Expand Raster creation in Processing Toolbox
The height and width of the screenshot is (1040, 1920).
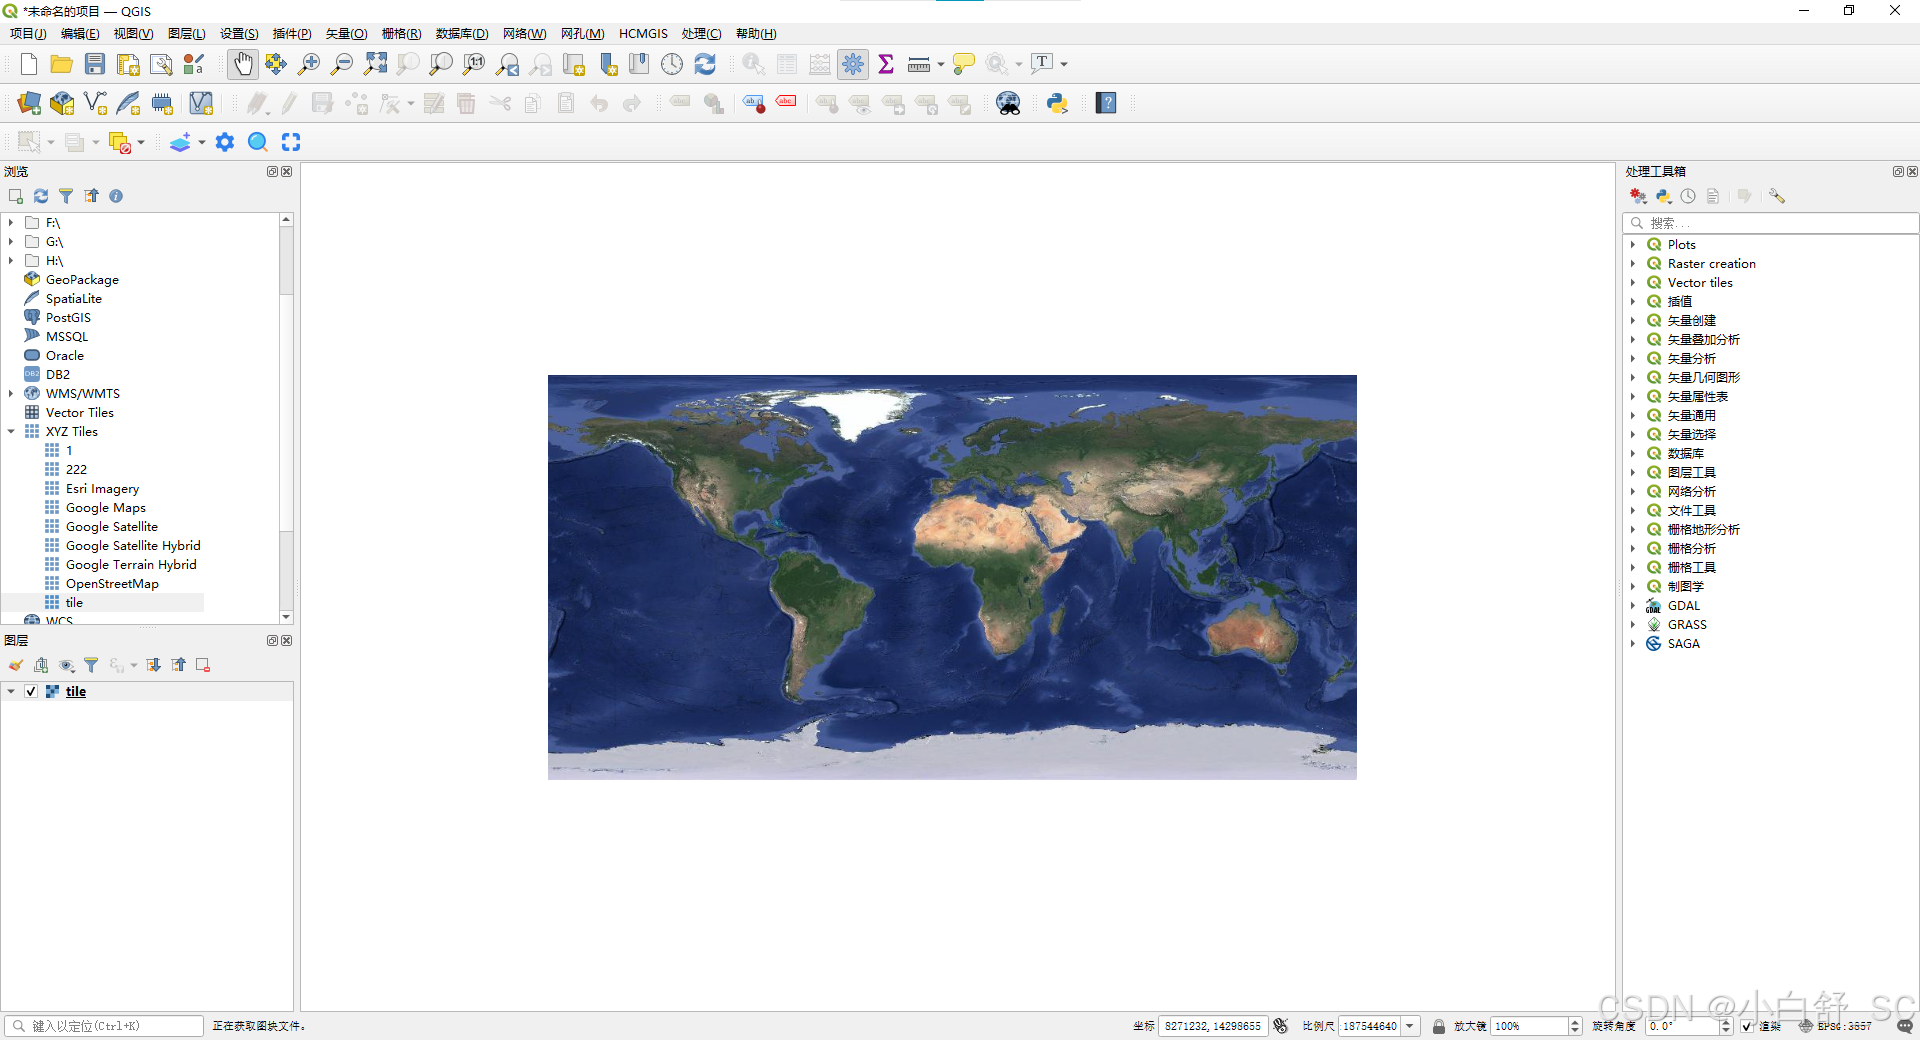[1633, 264]
